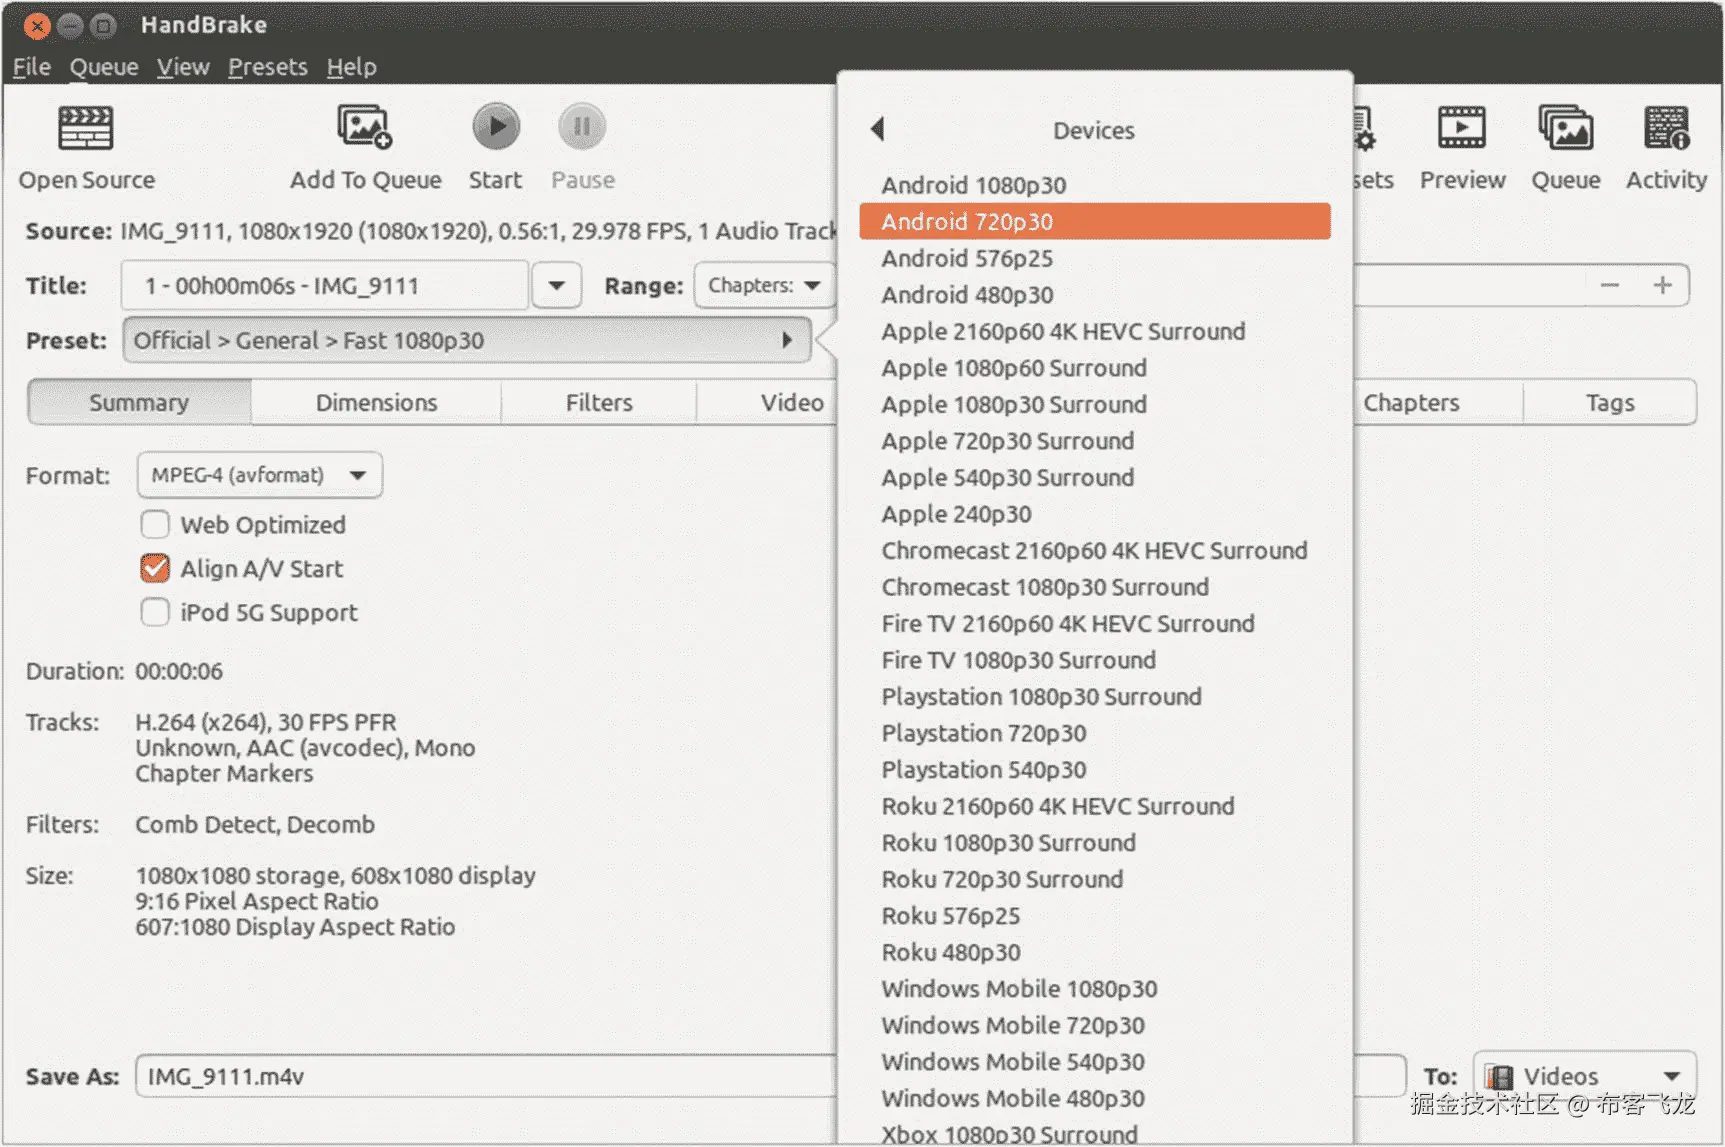Viewport: 1725px width, 1147px height.
Task: Select the Android 480p30 preset
Action: coord(1095,295)
